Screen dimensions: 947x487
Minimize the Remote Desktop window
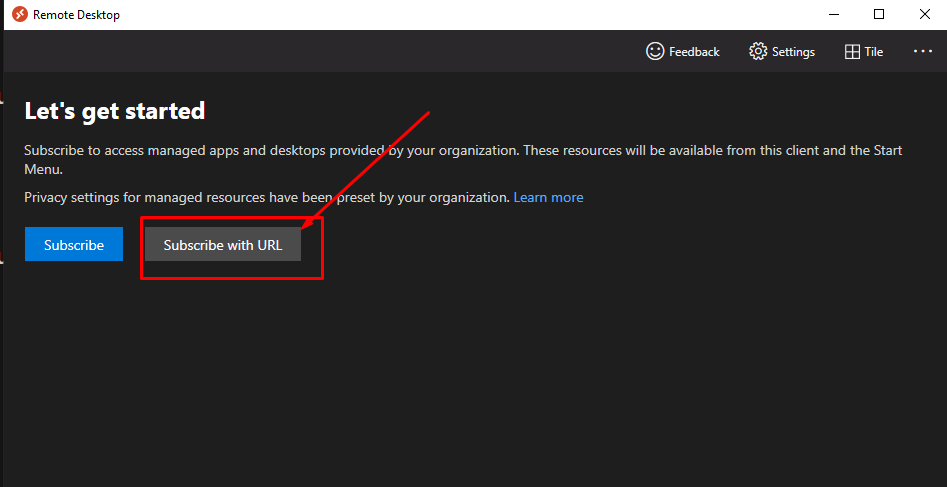tap(833, 15)
